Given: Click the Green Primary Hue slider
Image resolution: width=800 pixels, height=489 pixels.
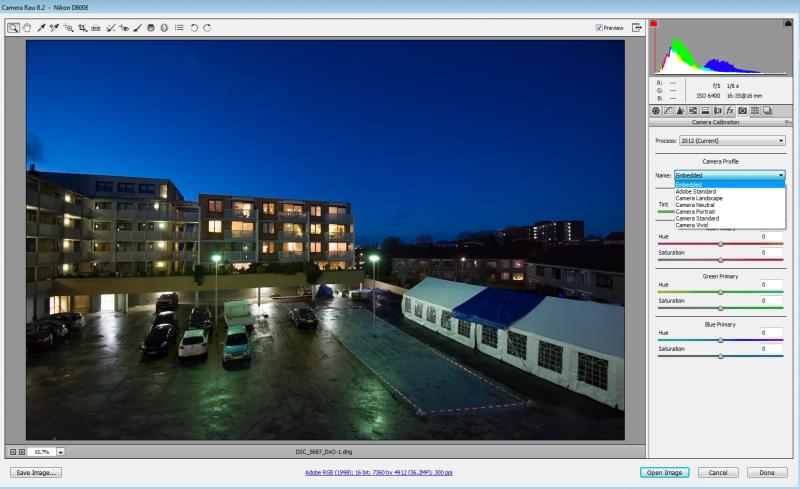Looking at the screenshot, I should coord(720,292).
